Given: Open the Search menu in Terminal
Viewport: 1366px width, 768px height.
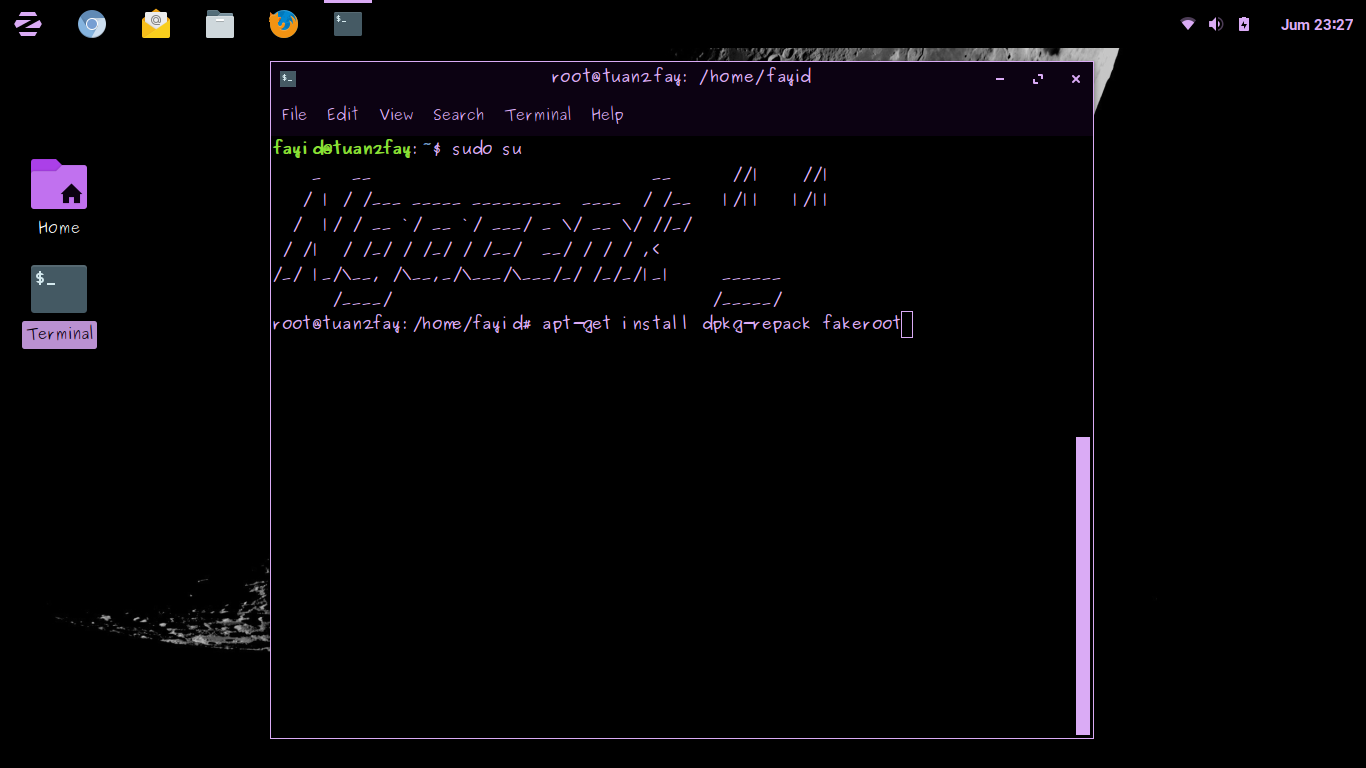Looking at the screenshot, I should coord(458,114).
